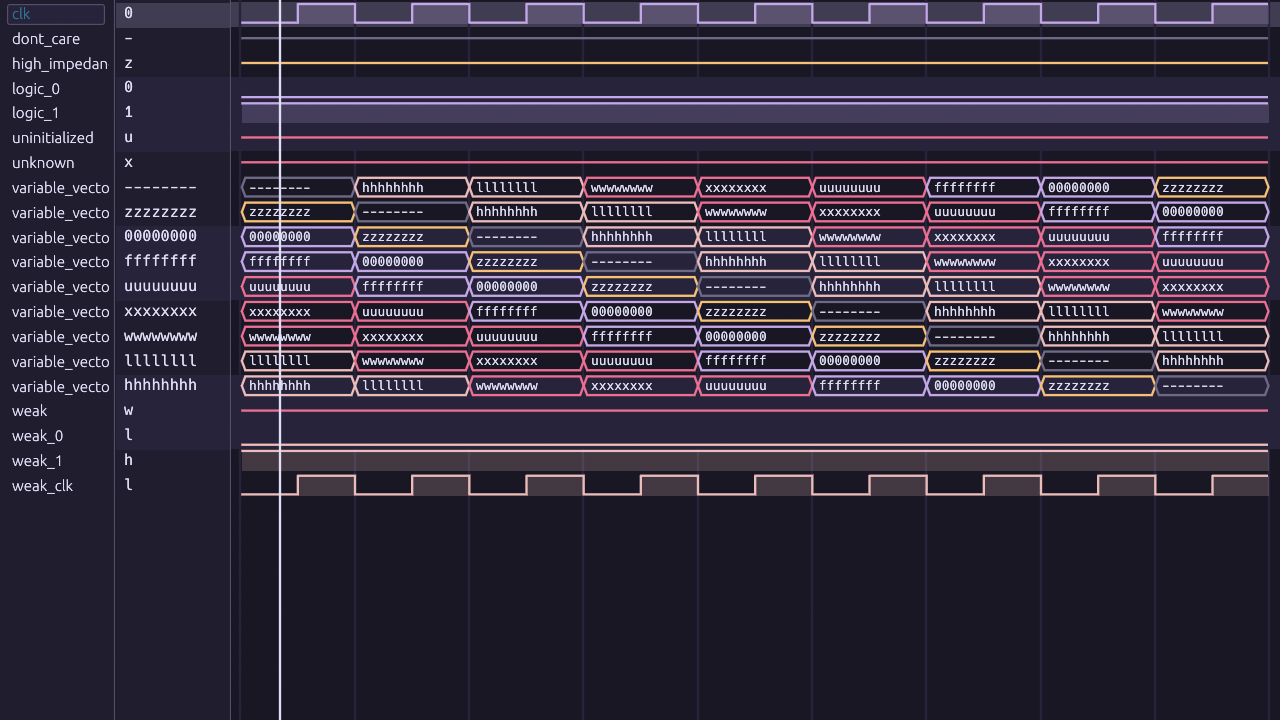
Task: Select the clk signal name
Action: click(22, 14)
